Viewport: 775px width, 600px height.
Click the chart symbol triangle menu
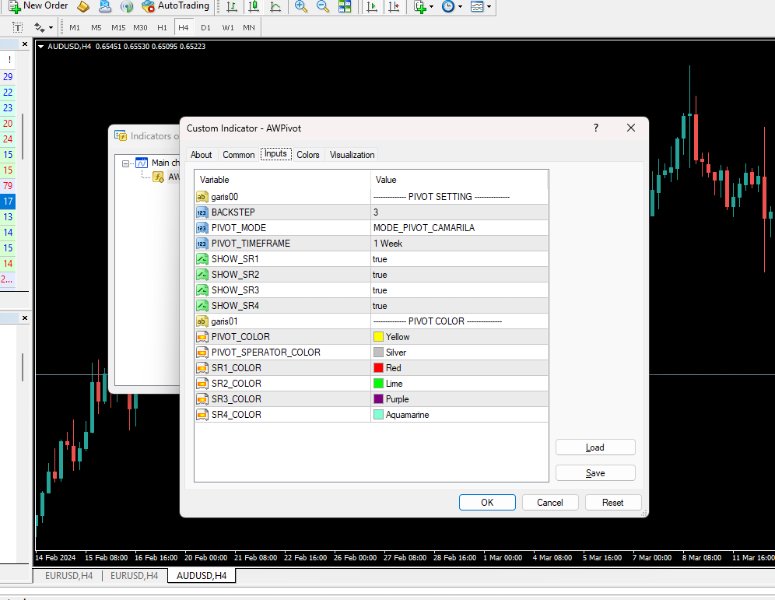point(41,46)
